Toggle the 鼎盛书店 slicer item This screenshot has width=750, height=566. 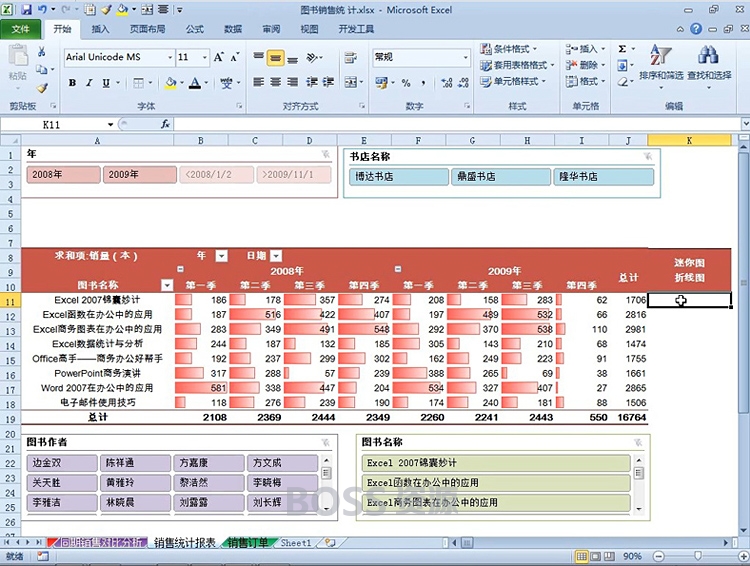(x=501, y=177)
